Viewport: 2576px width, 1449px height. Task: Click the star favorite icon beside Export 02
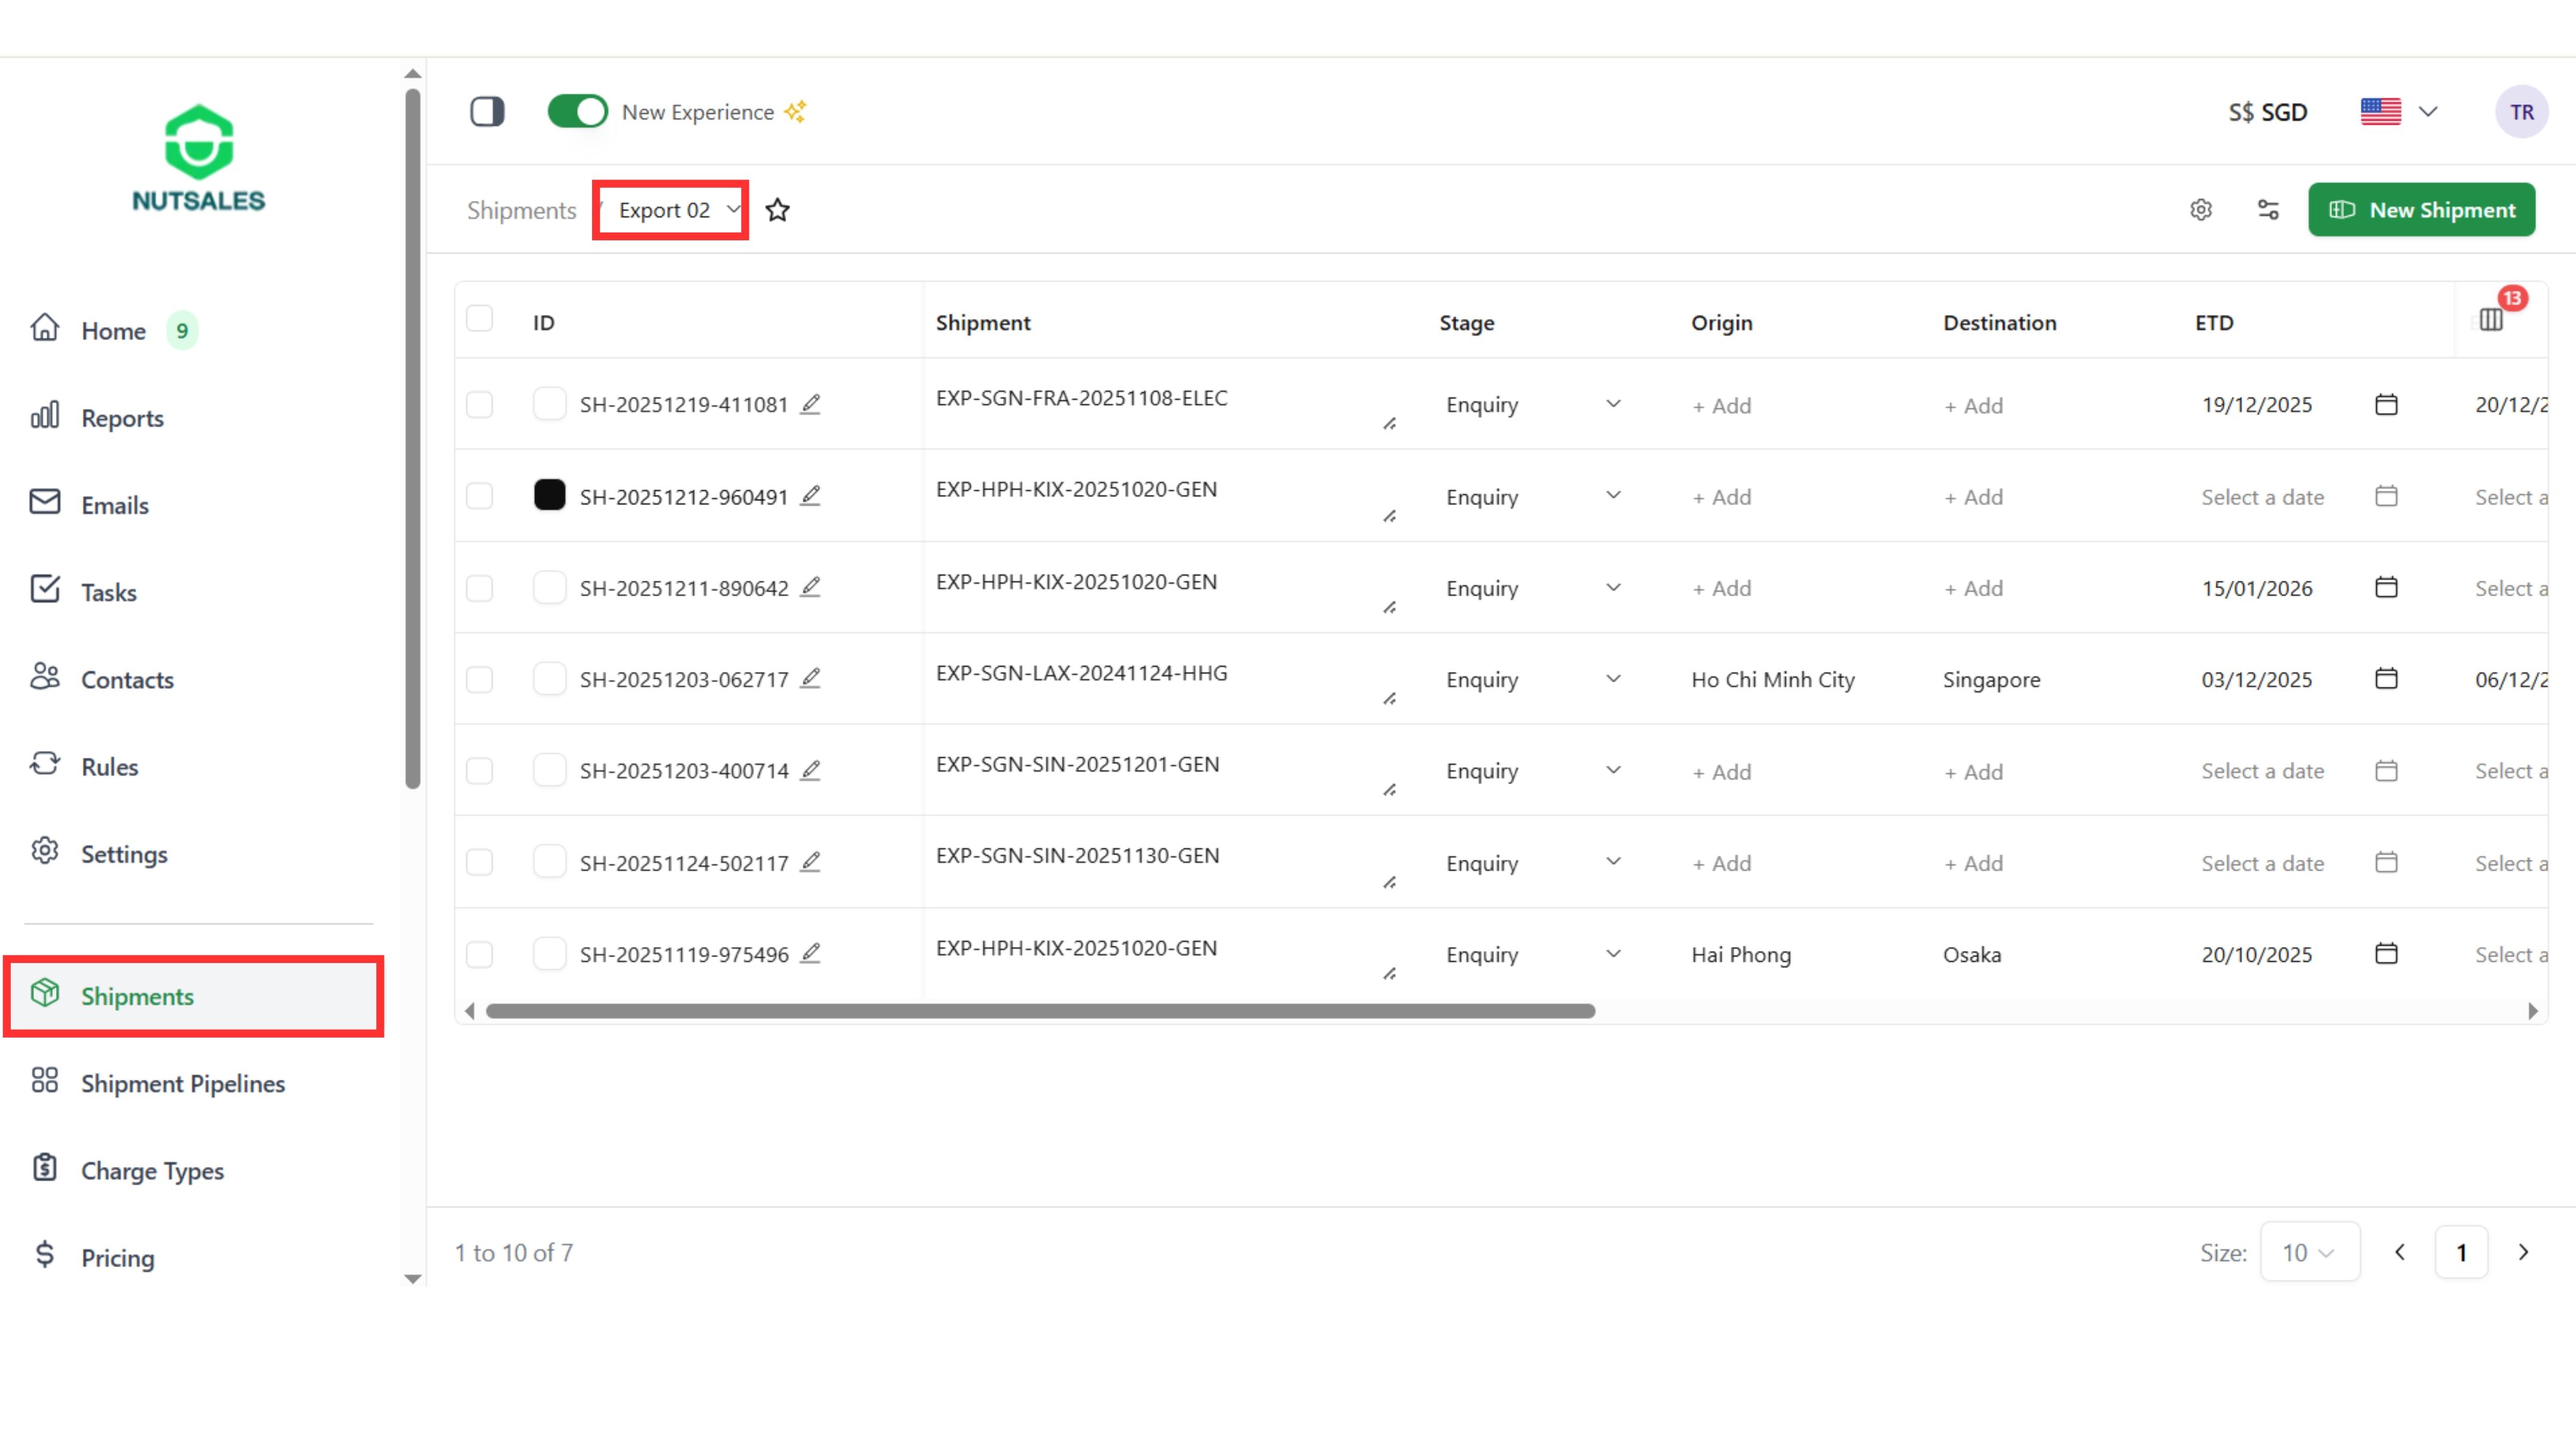click(777, 210)
